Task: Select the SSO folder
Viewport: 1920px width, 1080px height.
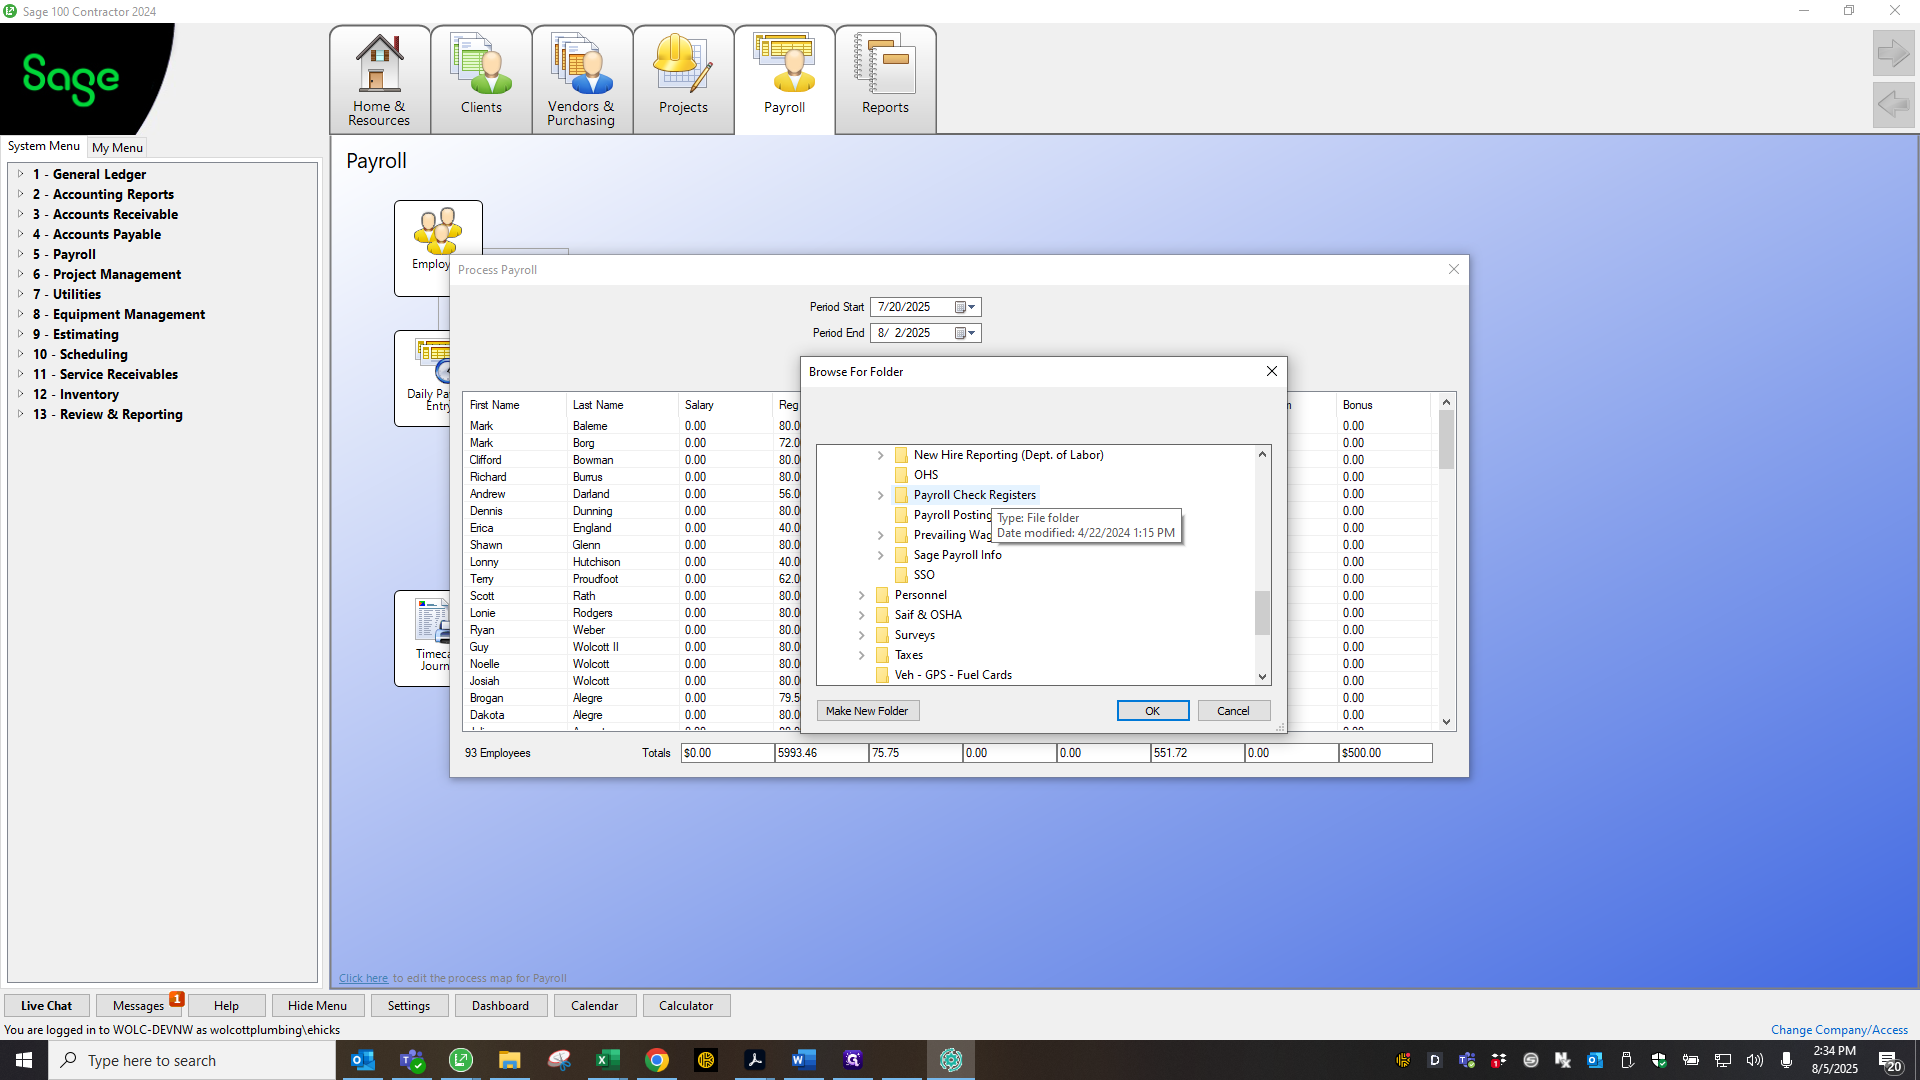Action: (x=924, y=575)
